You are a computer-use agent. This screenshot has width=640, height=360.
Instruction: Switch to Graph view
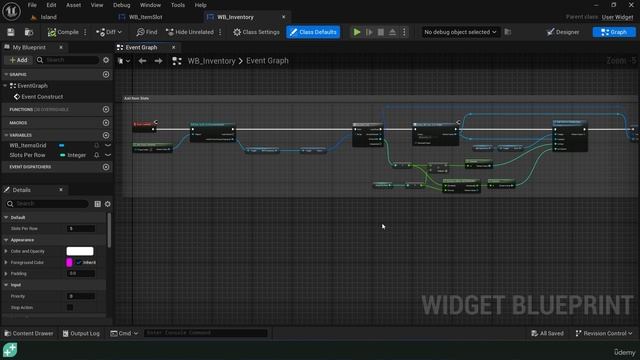click(x=613, y=32)
